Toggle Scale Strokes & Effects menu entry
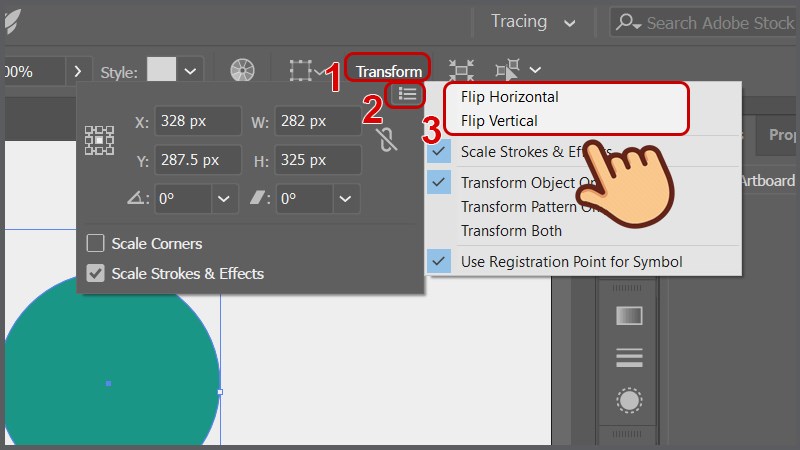 pos(583,152)
